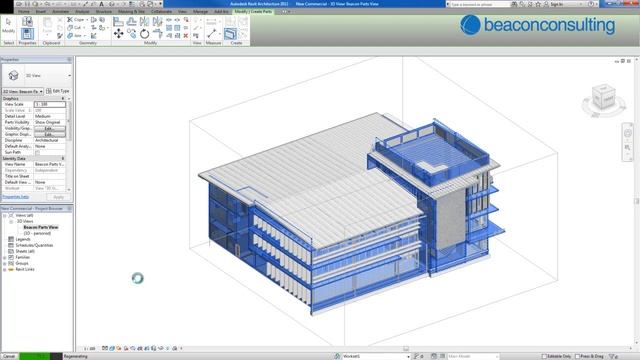Select the Trim/Extend to Corner tool
The width and height of the screenshot is (640, 360).
coord(158,33)
